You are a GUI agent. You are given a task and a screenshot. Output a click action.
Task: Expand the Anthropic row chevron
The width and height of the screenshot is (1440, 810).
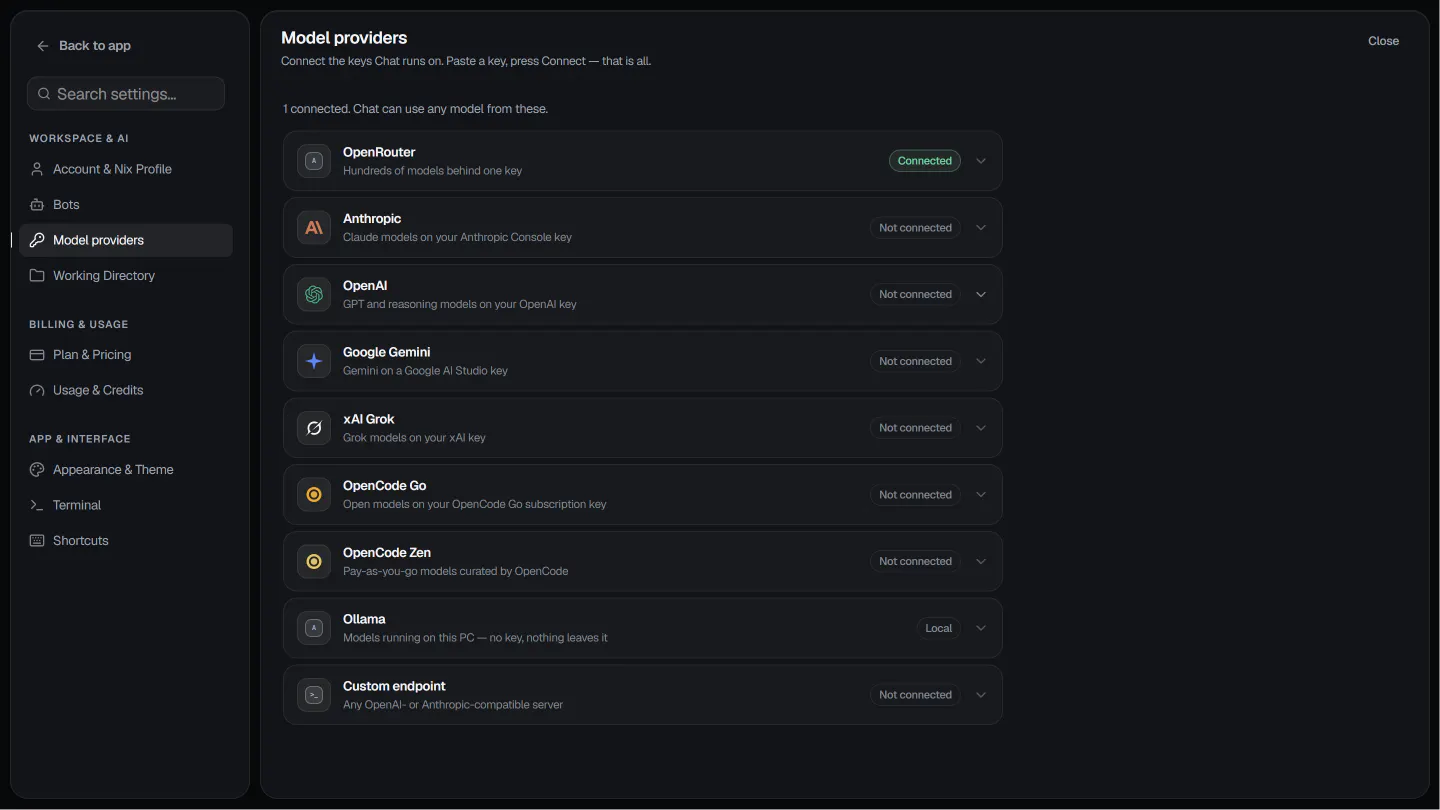981,228
